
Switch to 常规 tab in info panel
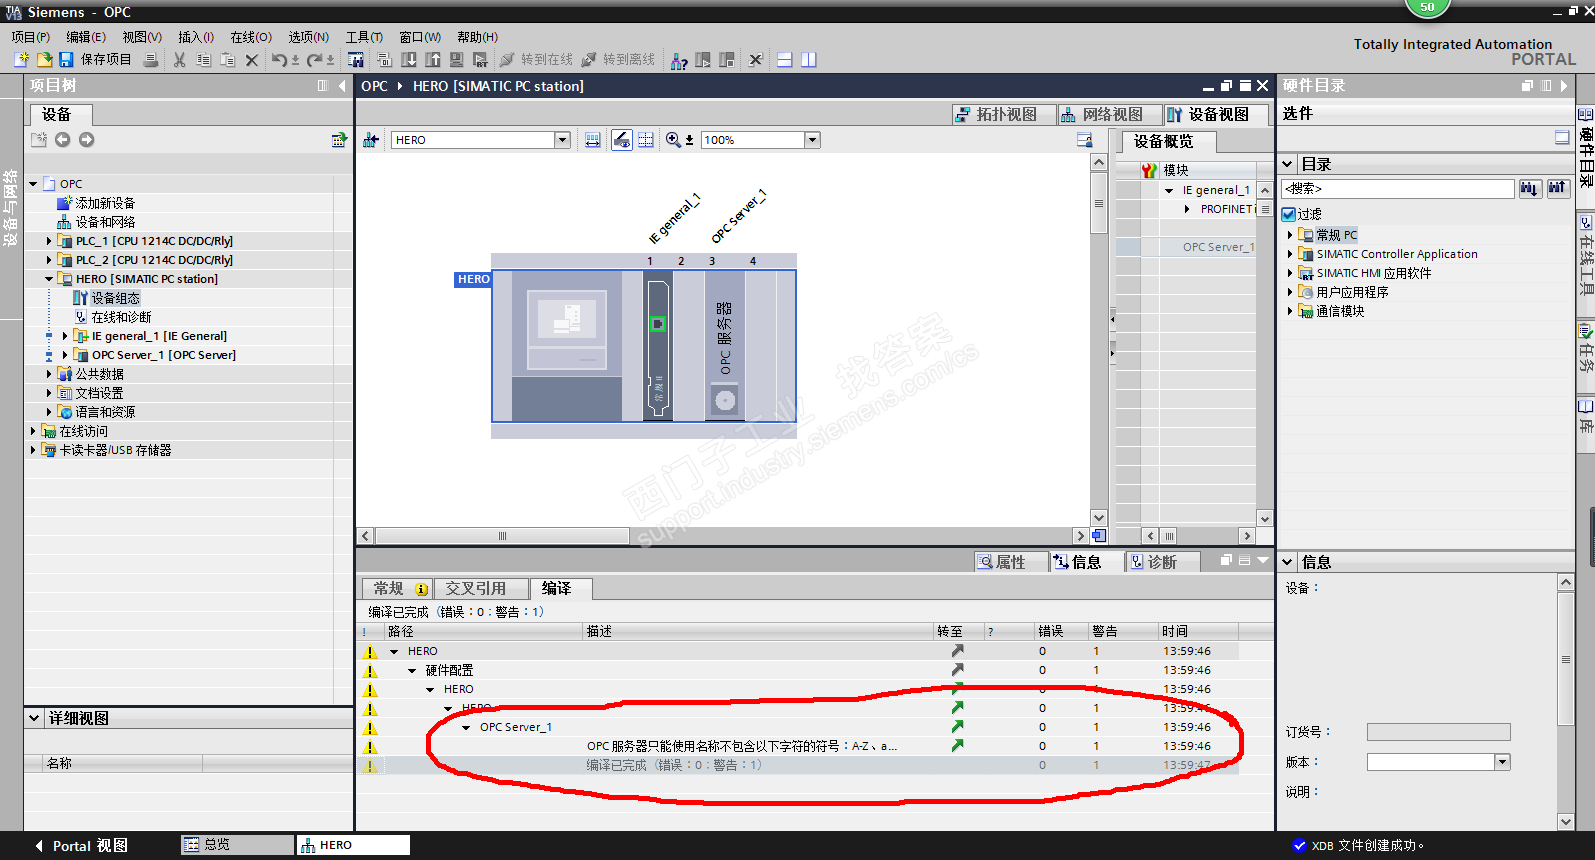click(x=398, y=589)
